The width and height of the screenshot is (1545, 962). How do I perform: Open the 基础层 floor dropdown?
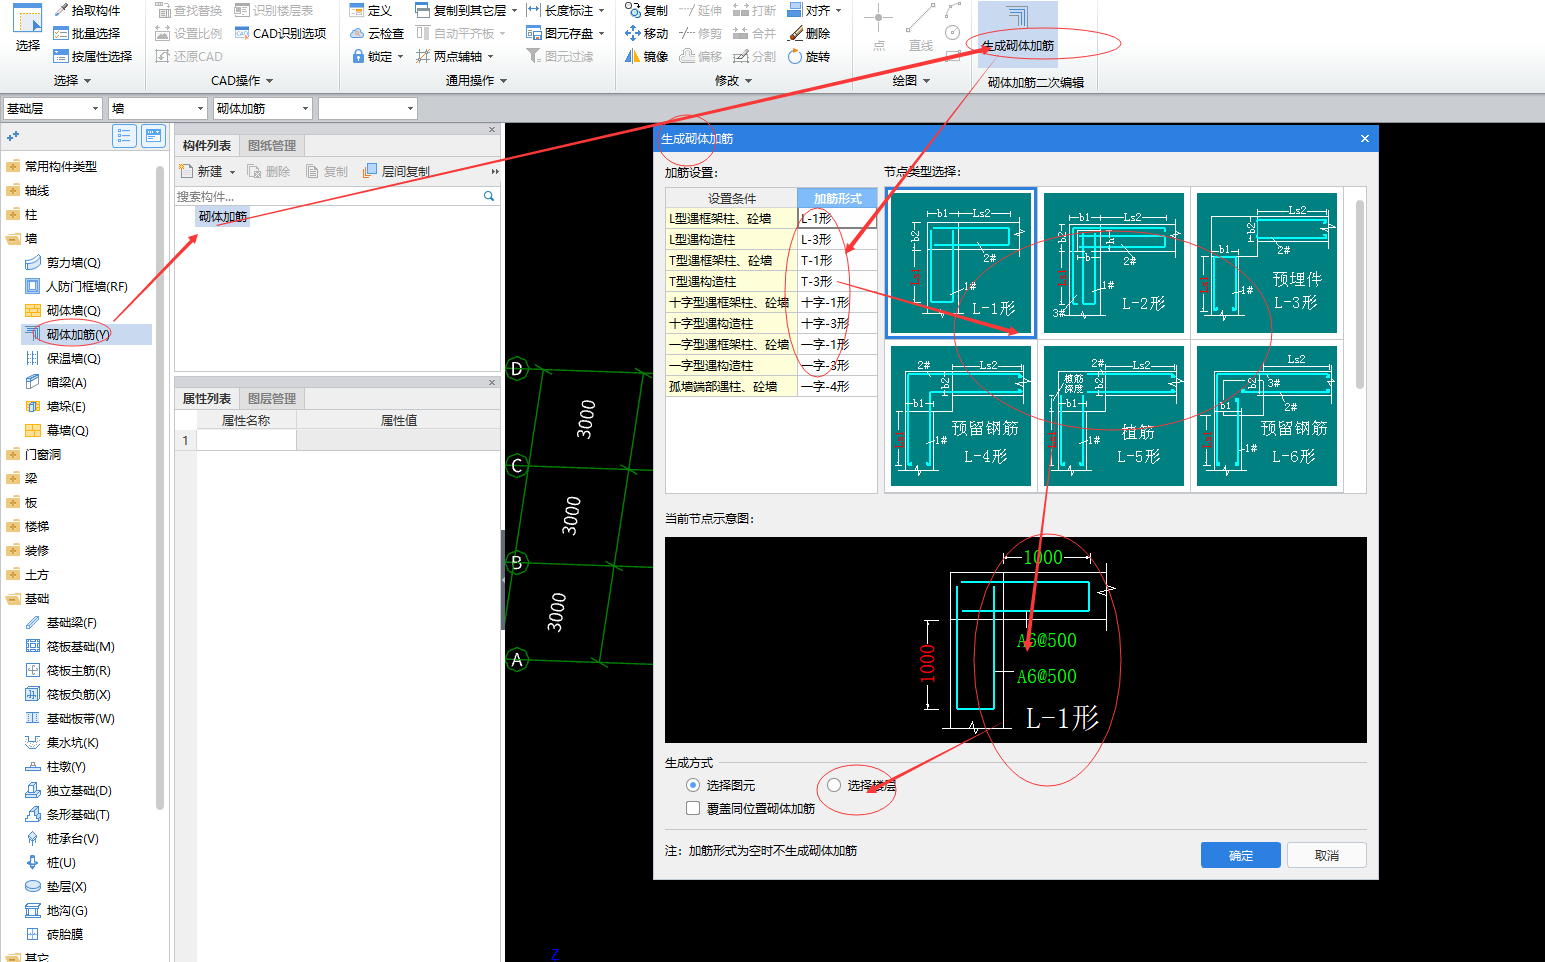pyautogui.click(x=53, y=108)
